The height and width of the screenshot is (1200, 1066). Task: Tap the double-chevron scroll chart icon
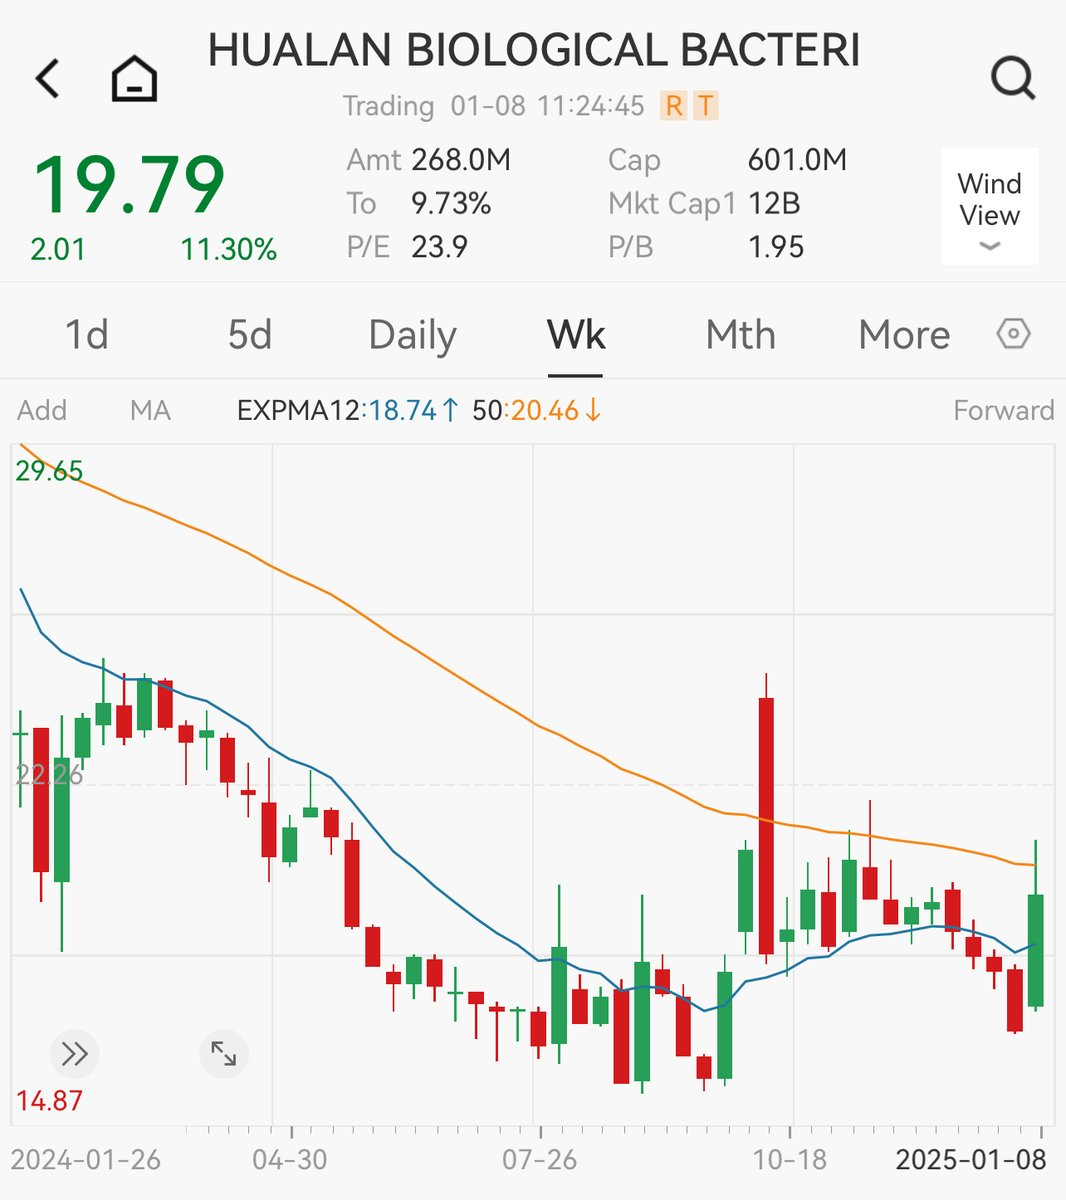coord(74,1053)
